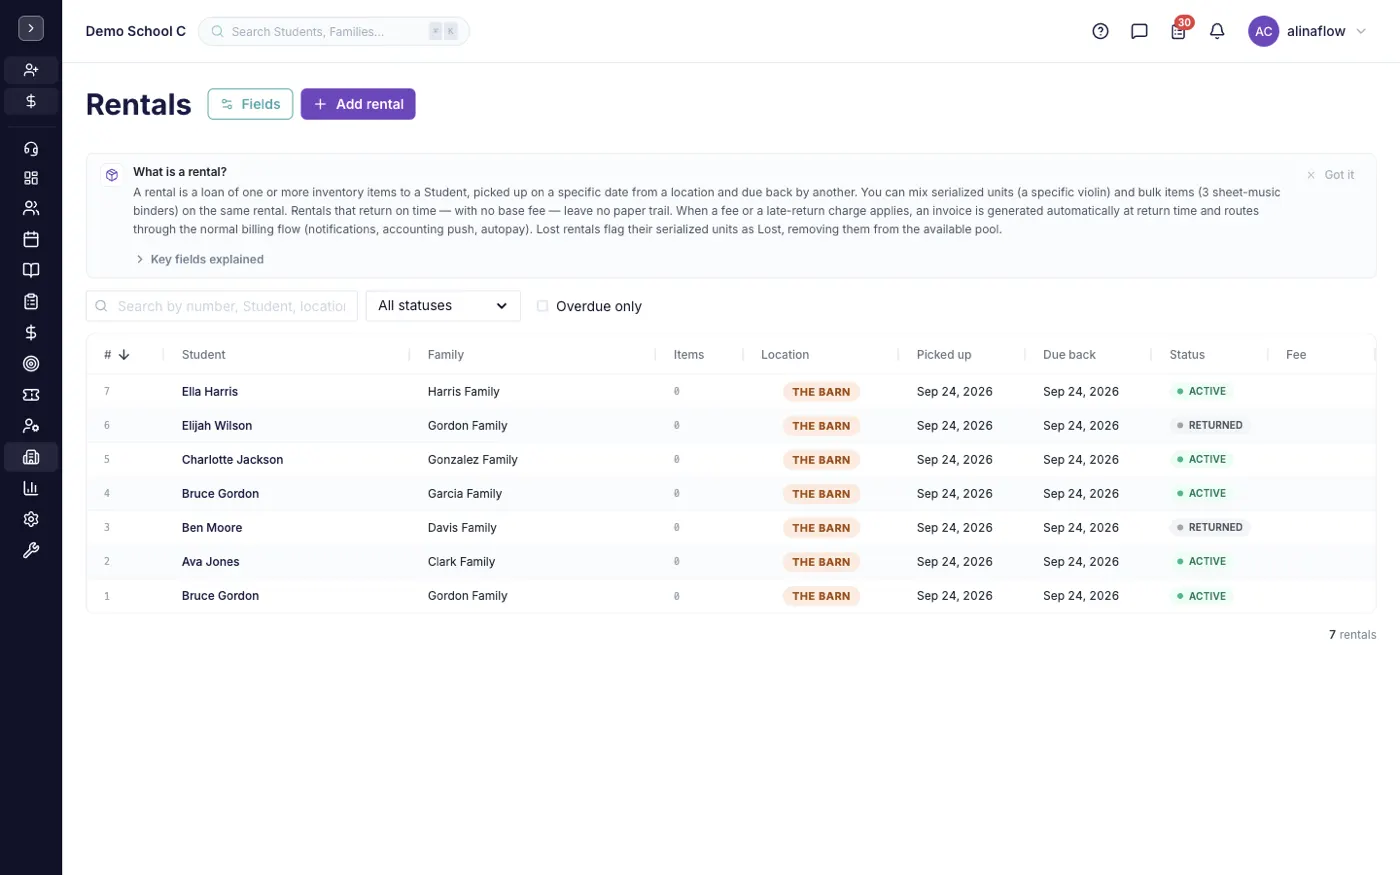Click the Demo School C title
The image size is (1400, 875).
135,31
